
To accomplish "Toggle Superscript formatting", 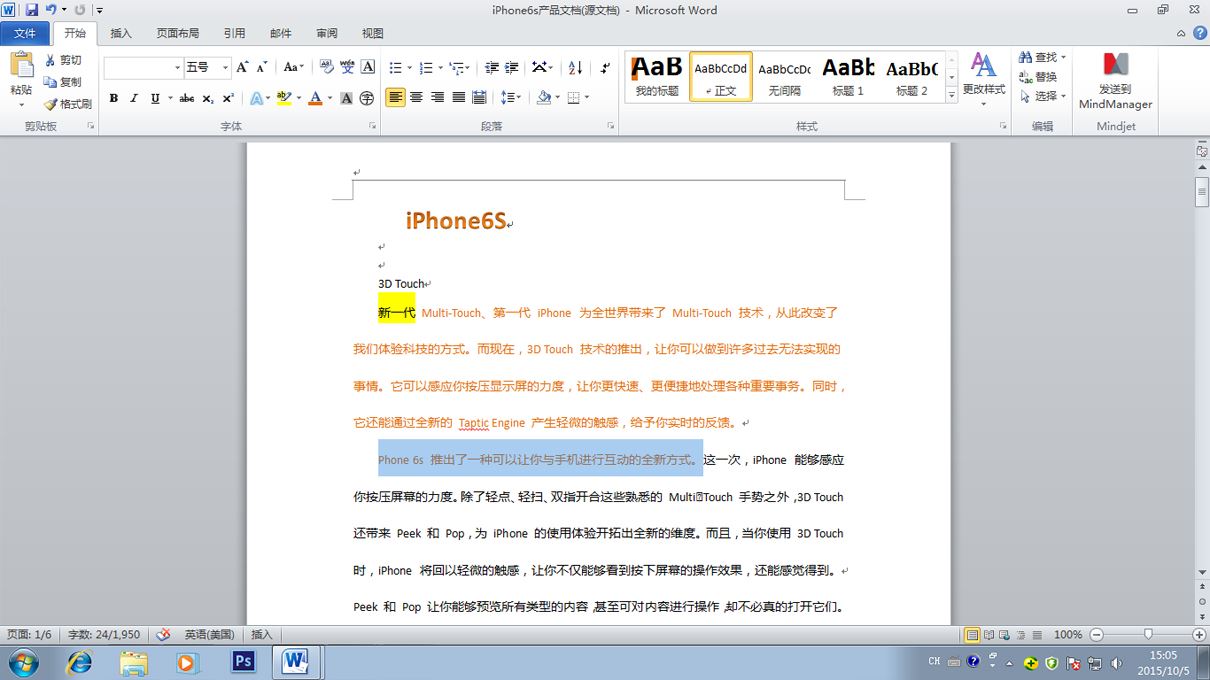I will coord(228,98).
